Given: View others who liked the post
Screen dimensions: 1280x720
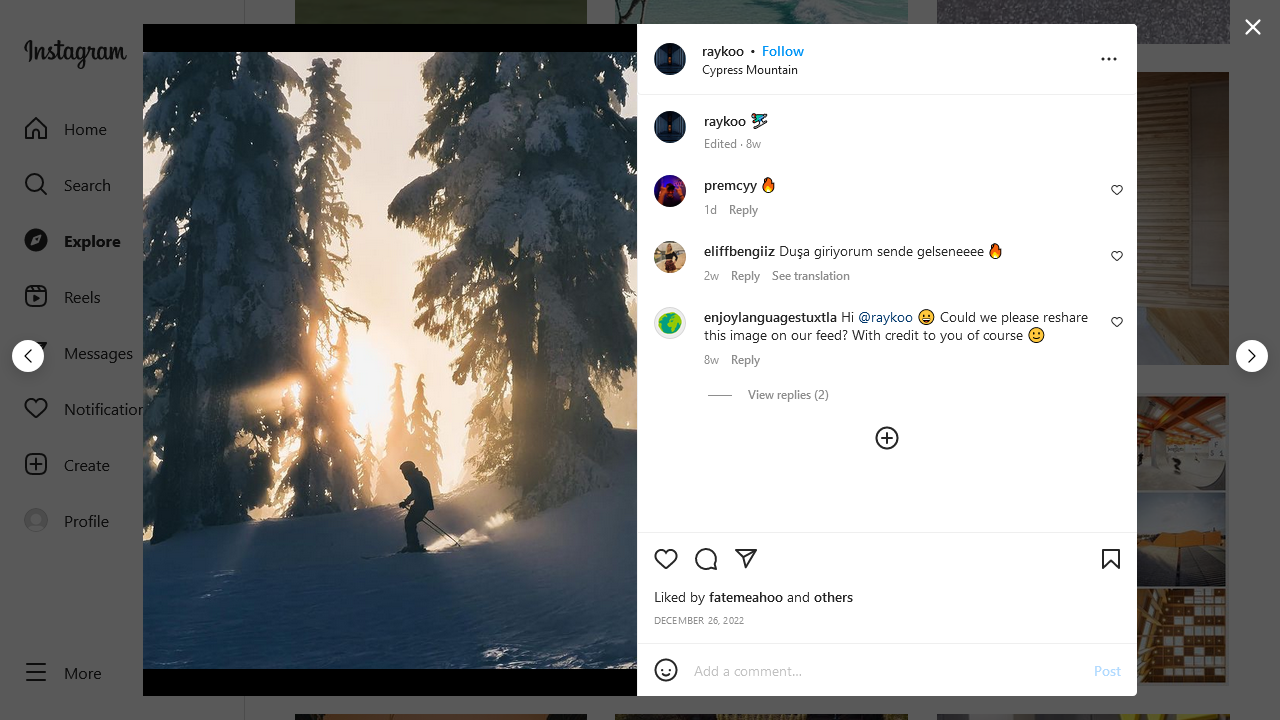Looking at the screenshot, I should coord(833,597).
